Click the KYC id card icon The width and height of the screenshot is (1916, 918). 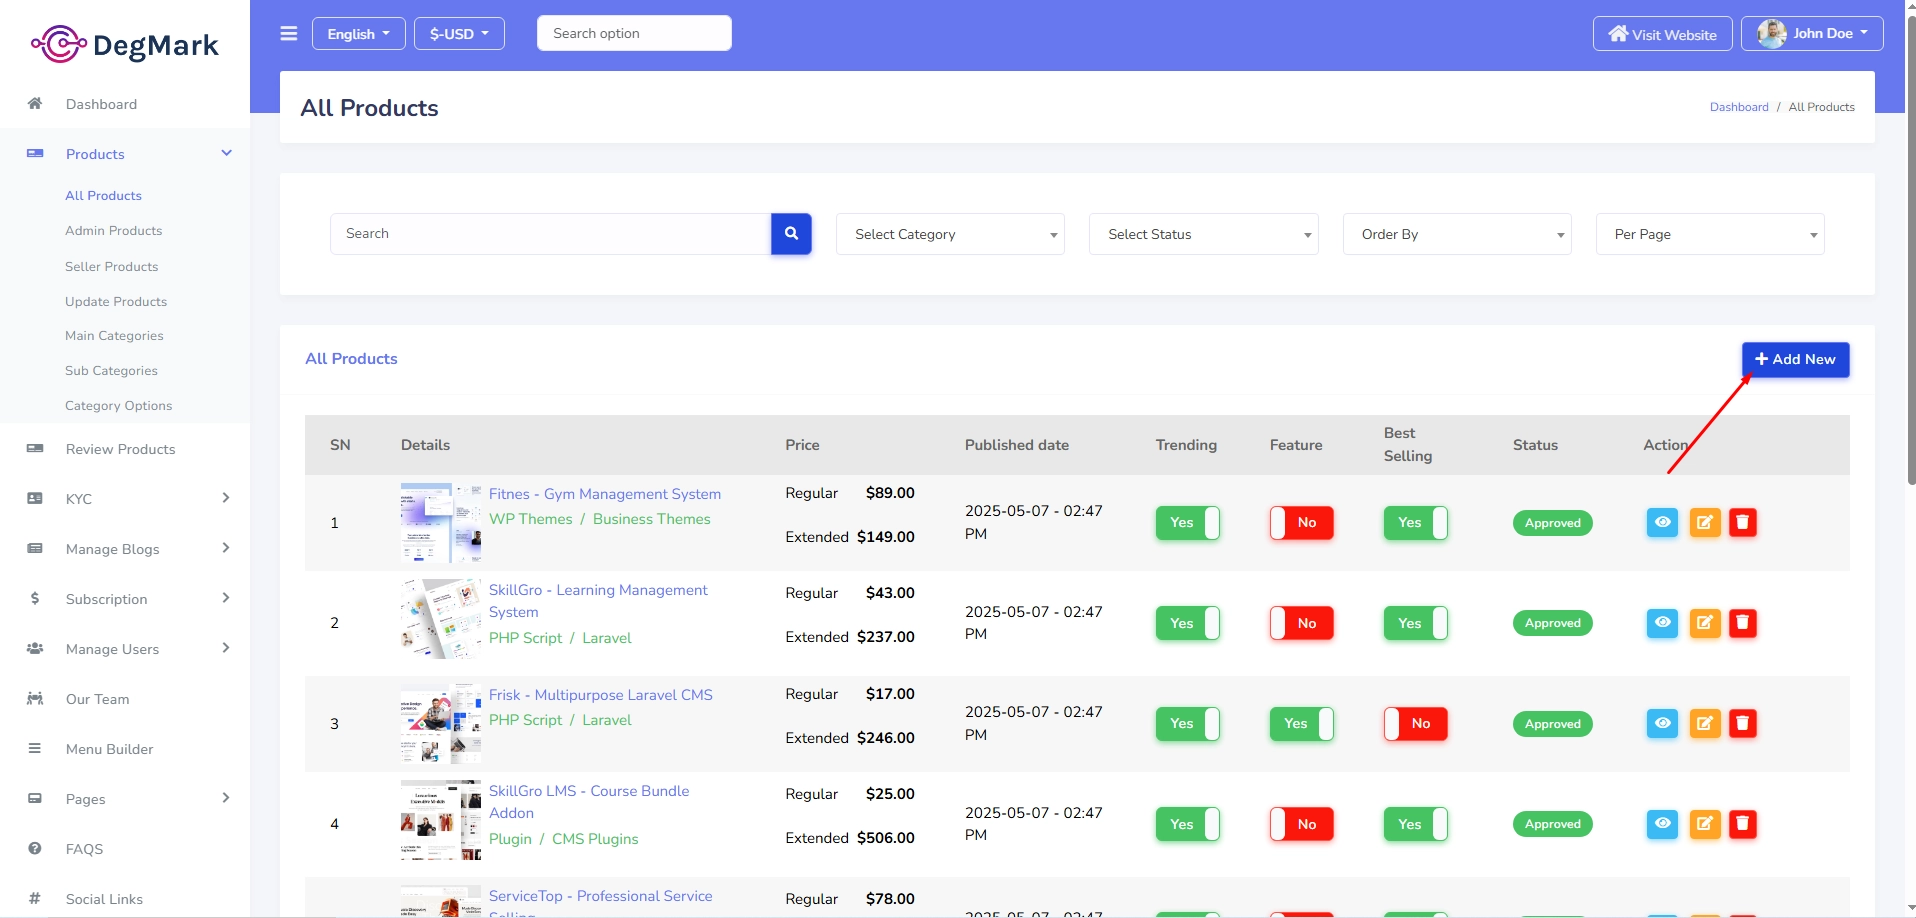pos(35,498)
